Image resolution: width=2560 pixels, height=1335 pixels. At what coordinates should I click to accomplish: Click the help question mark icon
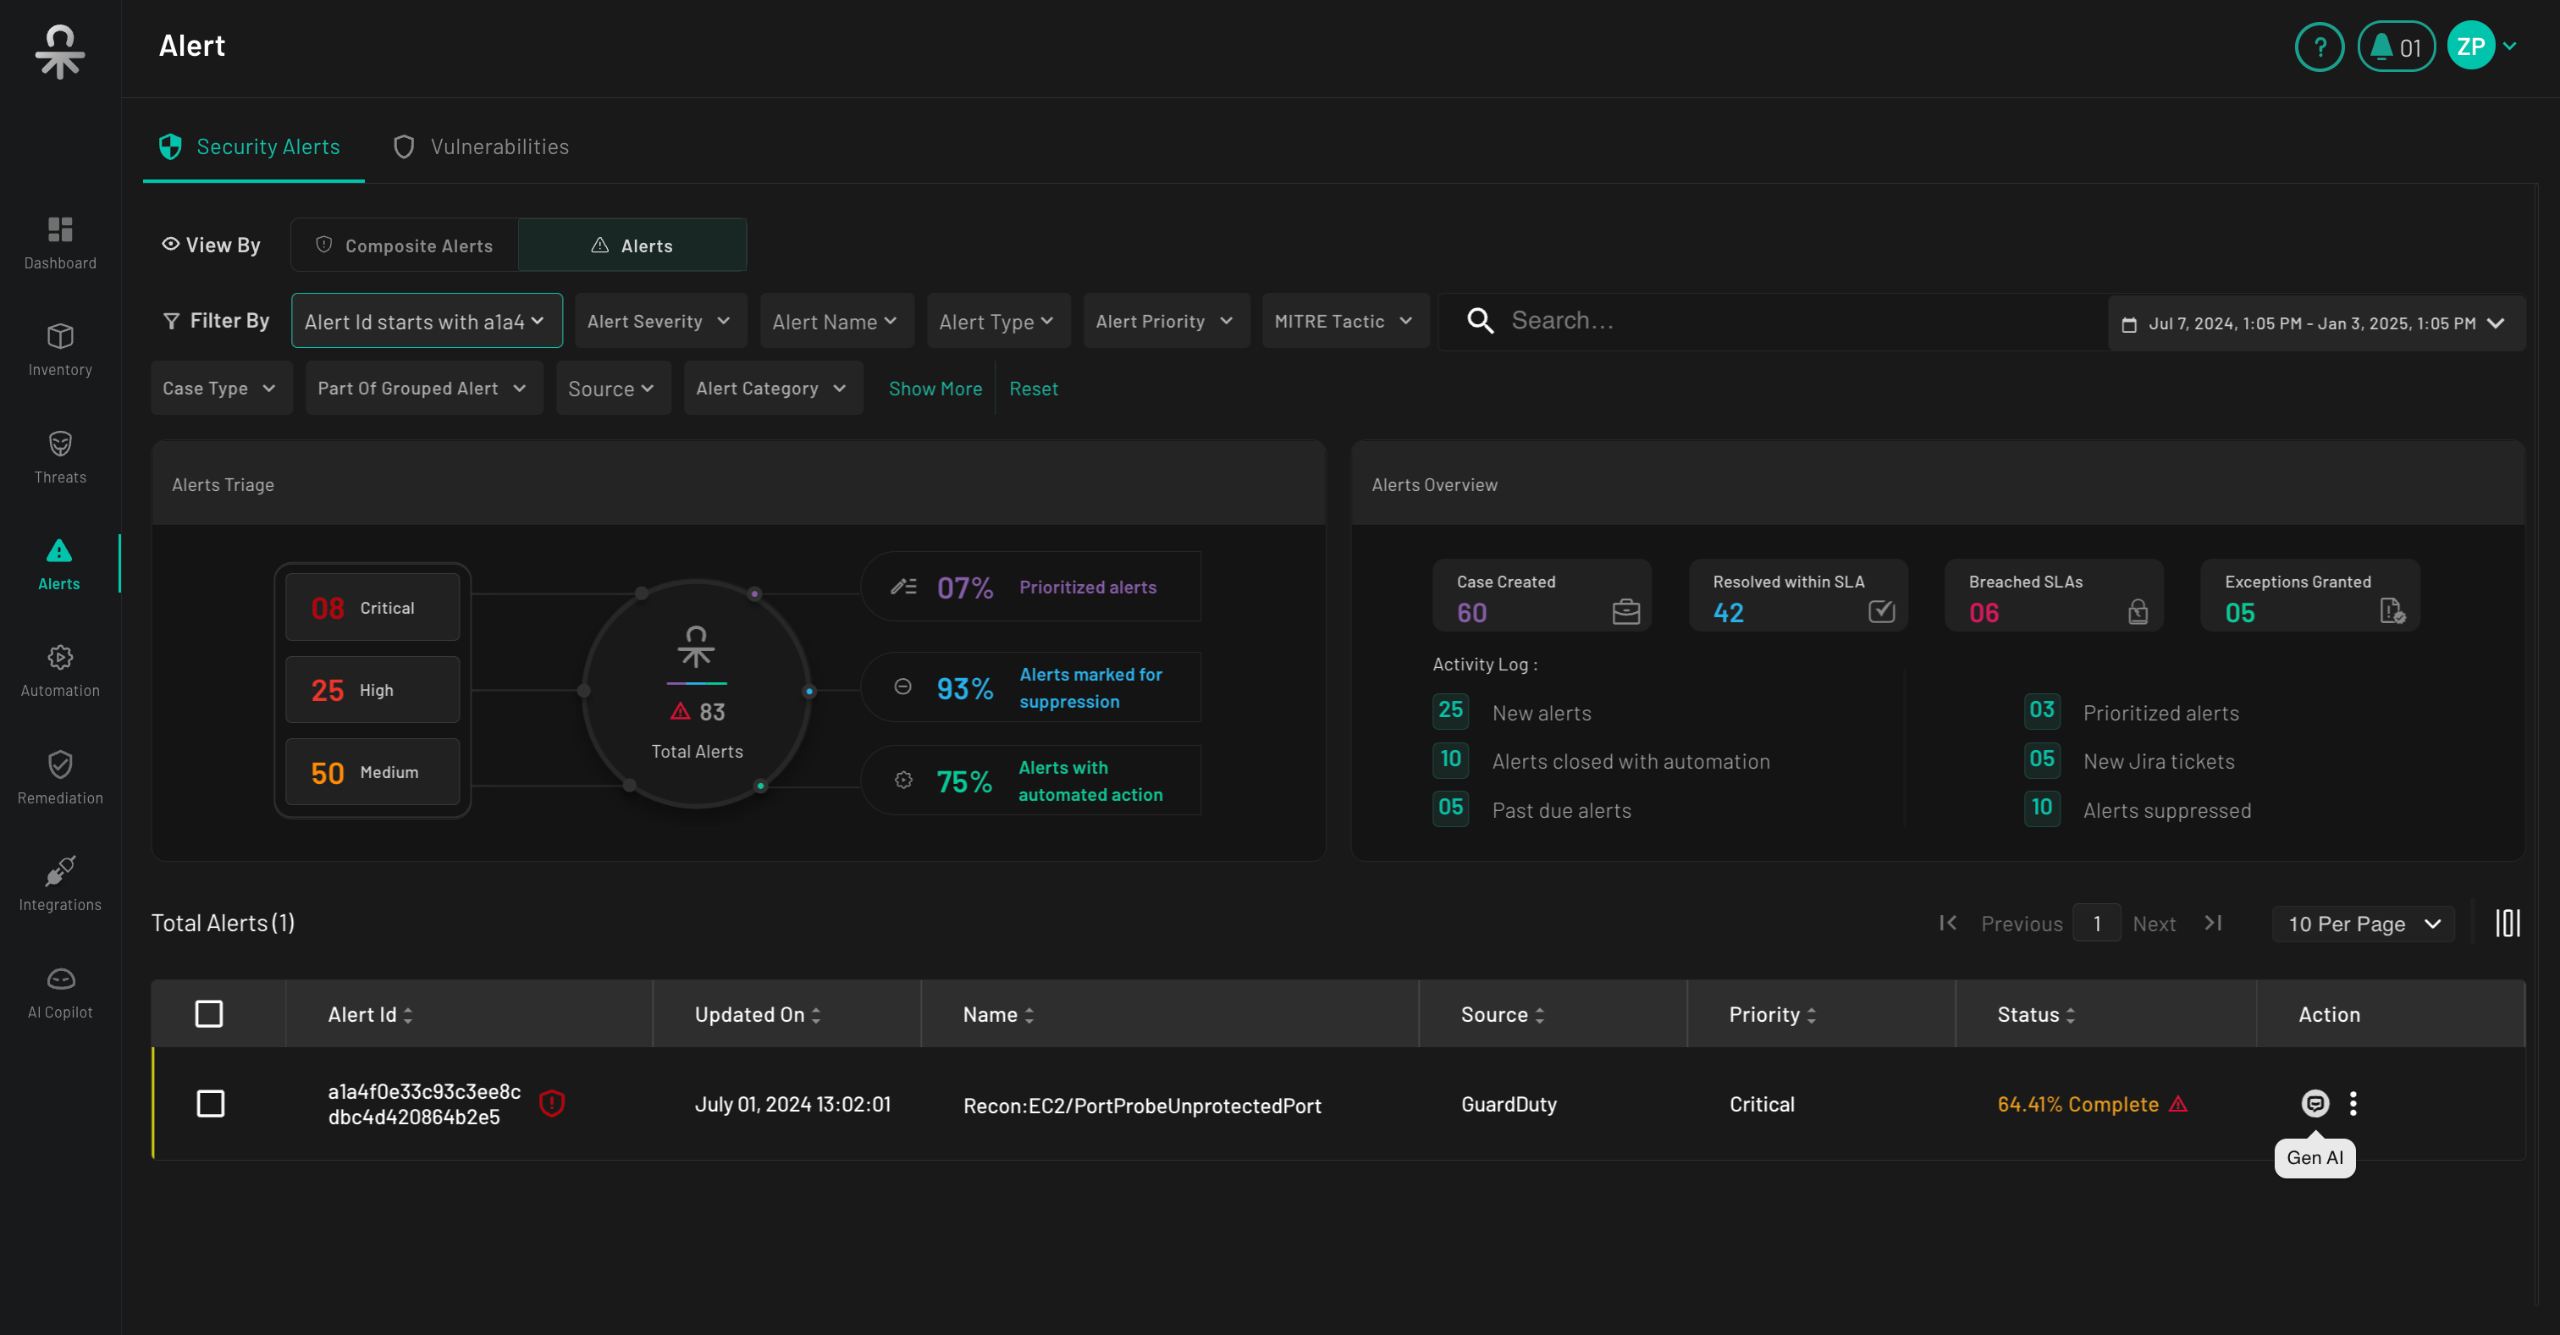(x=2319, y=47)
